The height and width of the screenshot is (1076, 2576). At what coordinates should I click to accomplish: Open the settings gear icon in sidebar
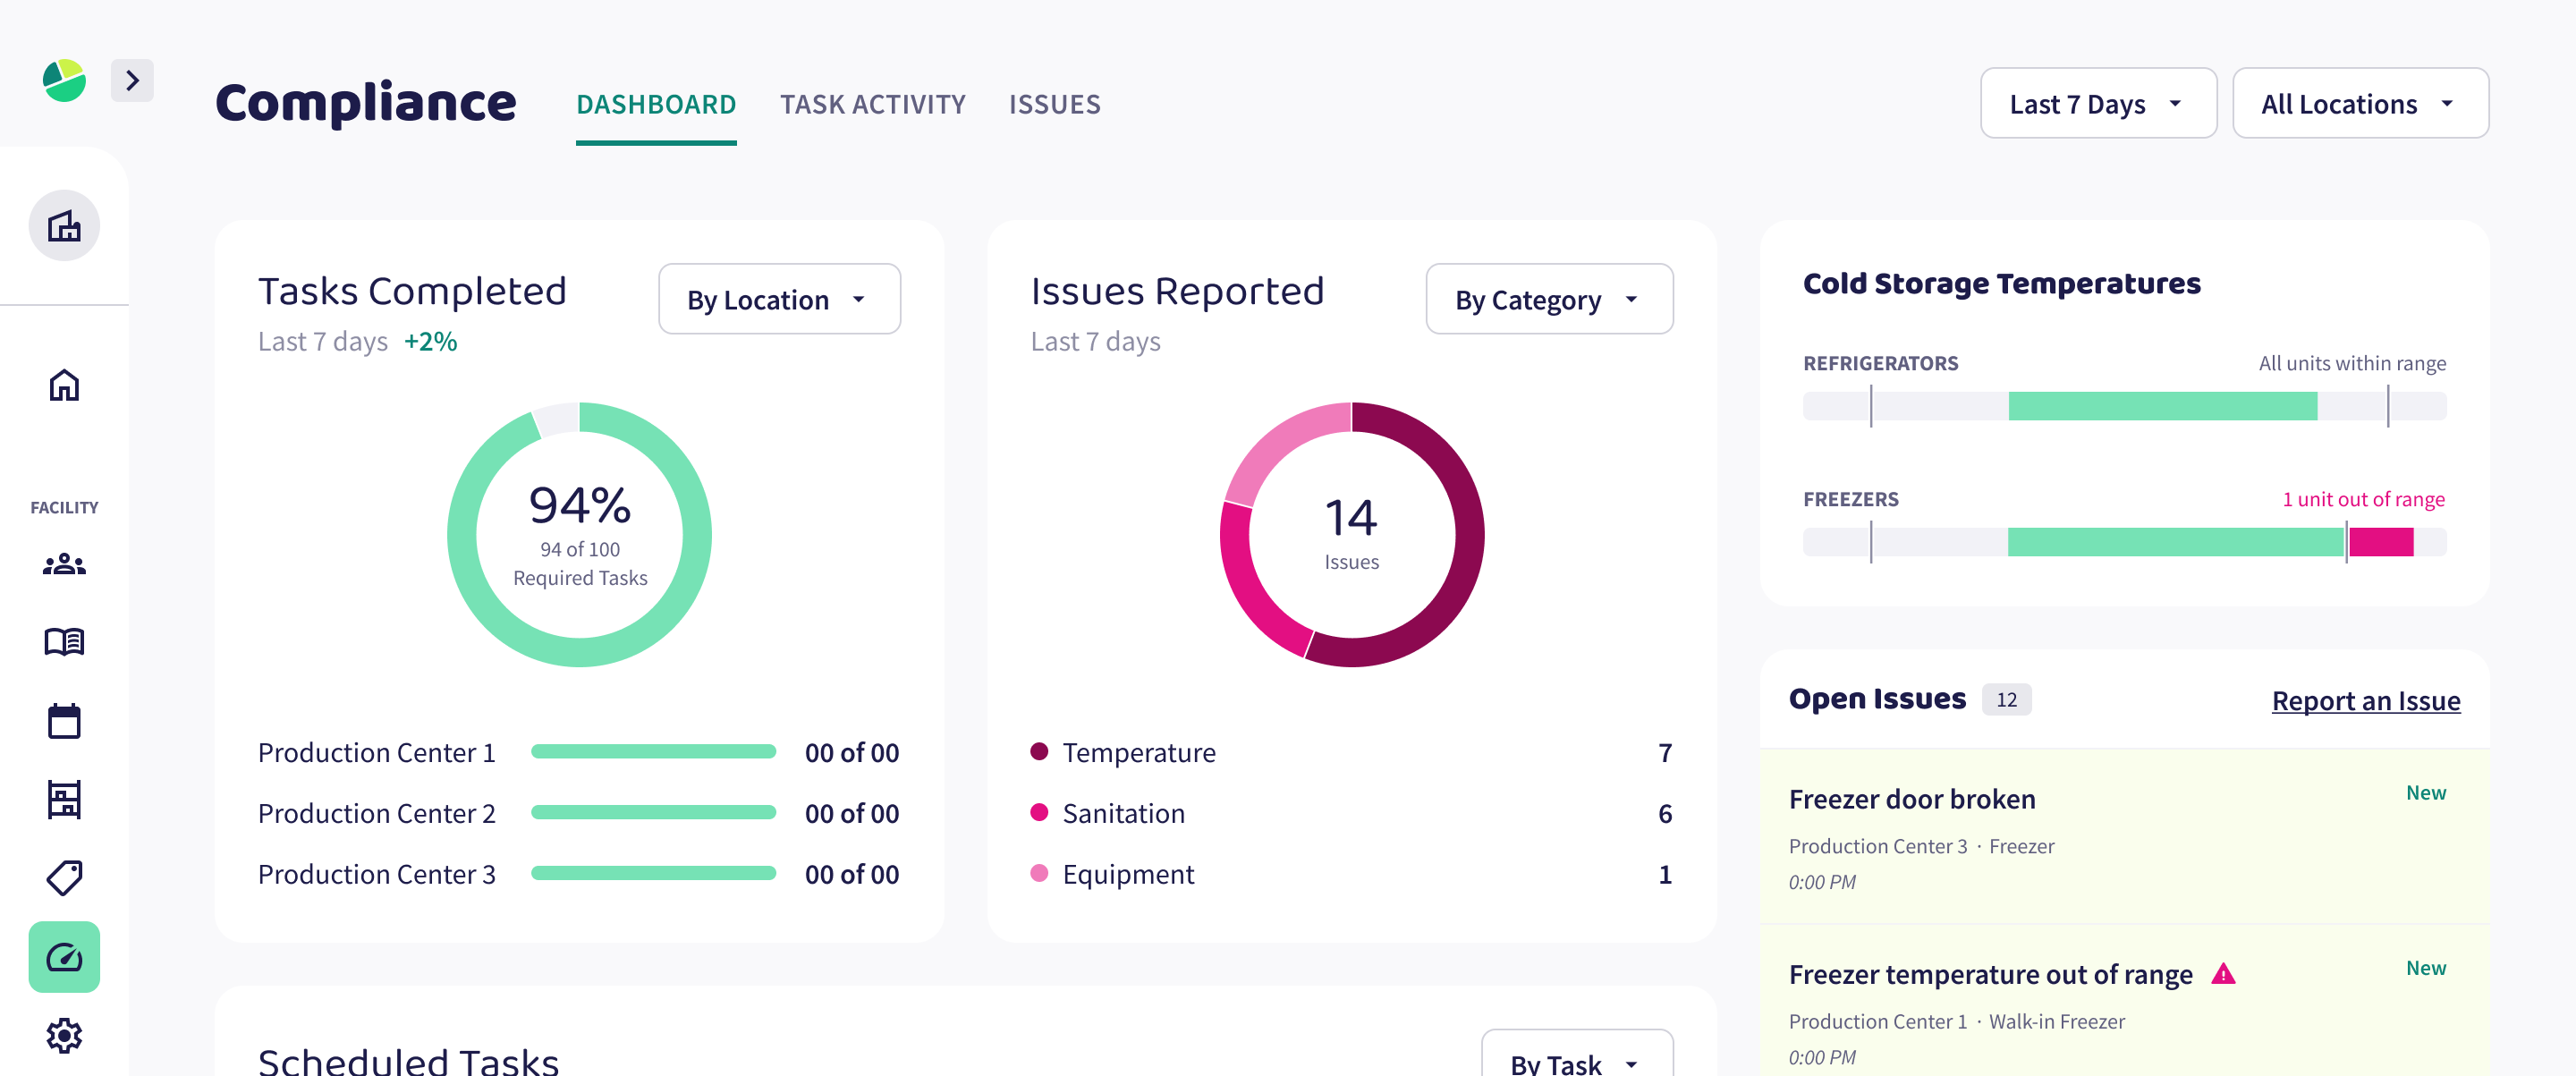64,1036
